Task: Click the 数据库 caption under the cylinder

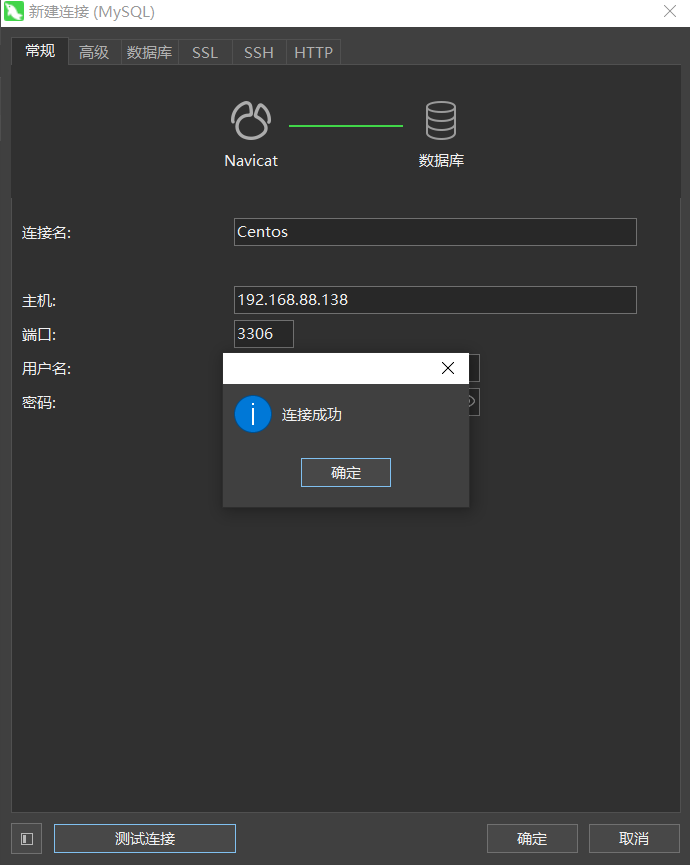Action: pyautogui.click(x=441, y=161)
